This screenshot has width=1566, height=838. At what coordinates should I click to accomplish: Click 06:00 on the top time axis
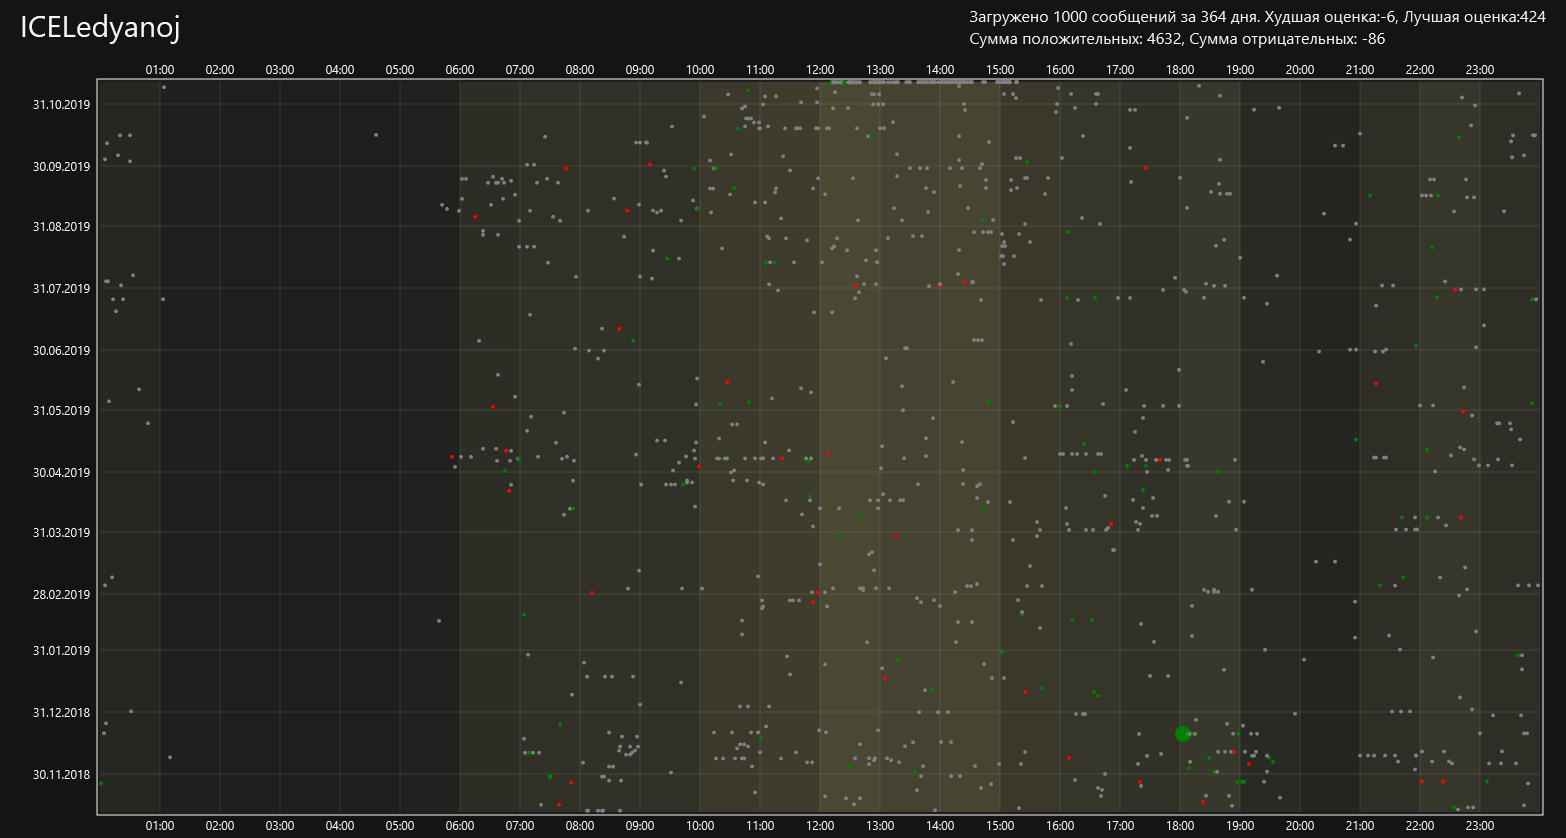(460, 70)
